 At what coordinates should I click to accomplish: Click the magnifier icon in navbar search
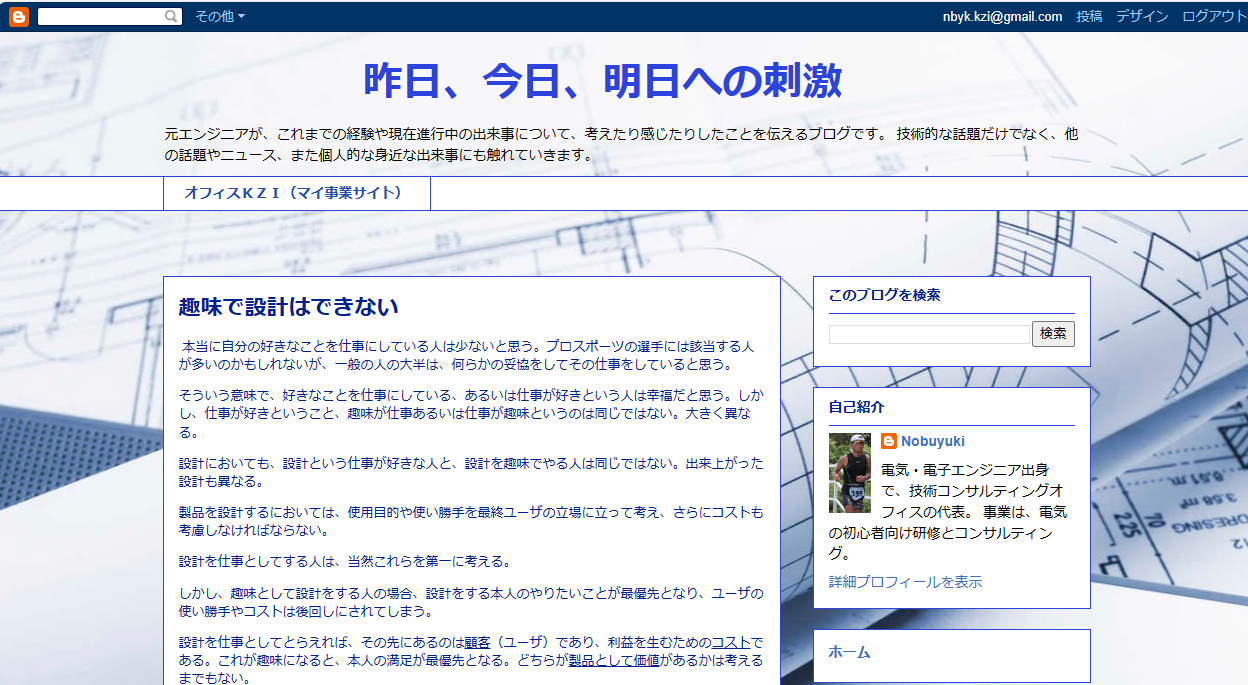click(172, 16)
